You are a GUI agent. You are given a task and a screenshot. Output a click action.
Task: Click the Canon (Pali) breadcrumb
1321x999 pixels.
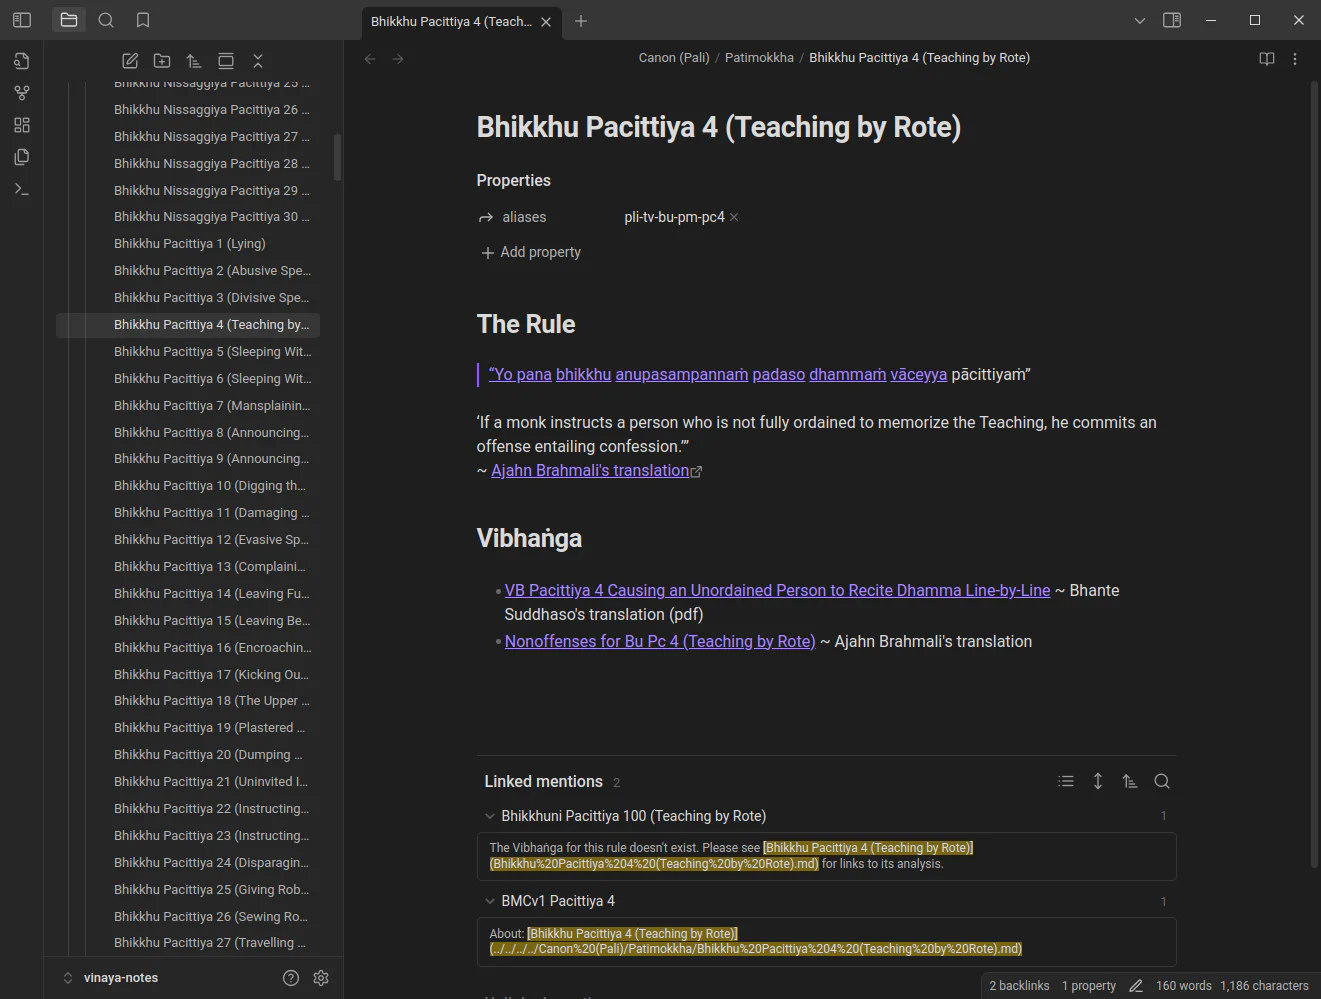pyautogui.click(x=674, y=58)
